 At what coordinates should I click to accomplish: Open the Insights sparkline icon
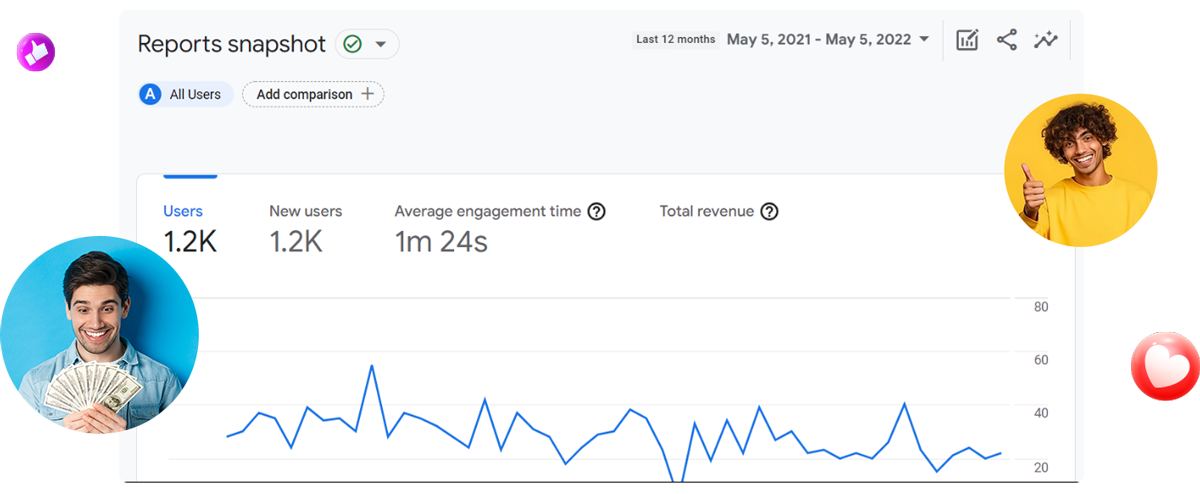1046,40
